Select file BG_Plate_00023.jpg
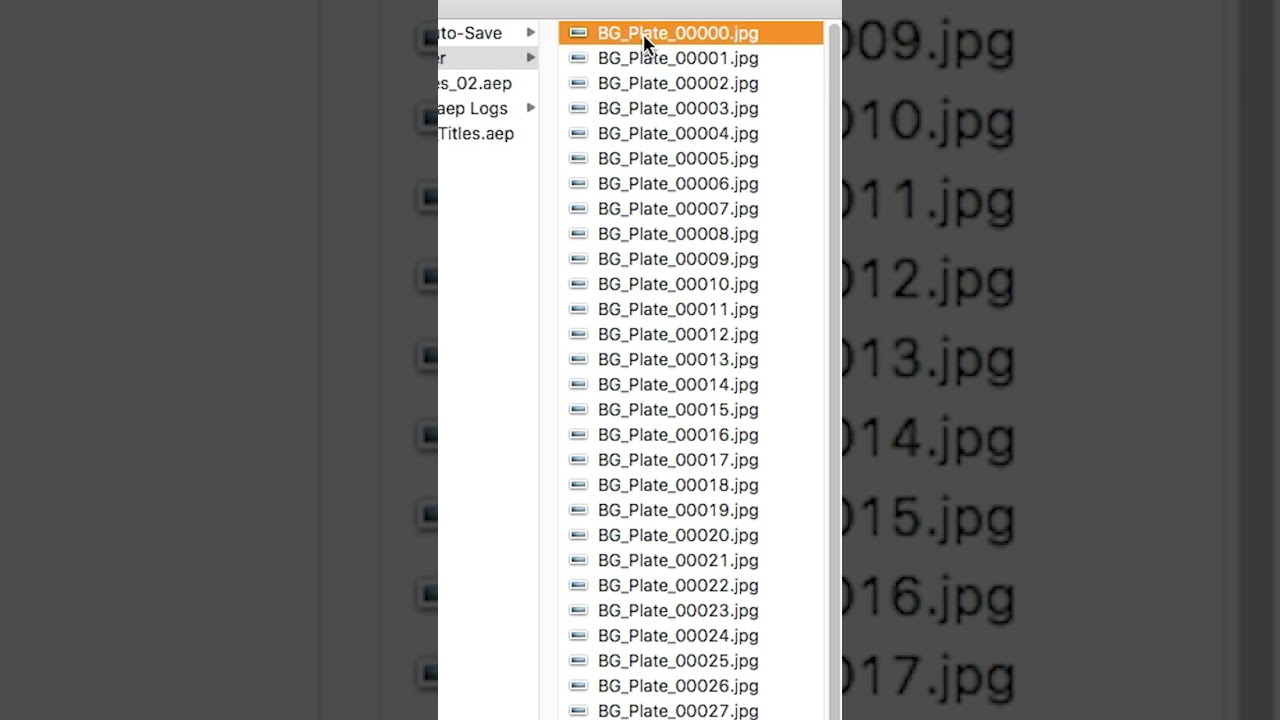 691,610
